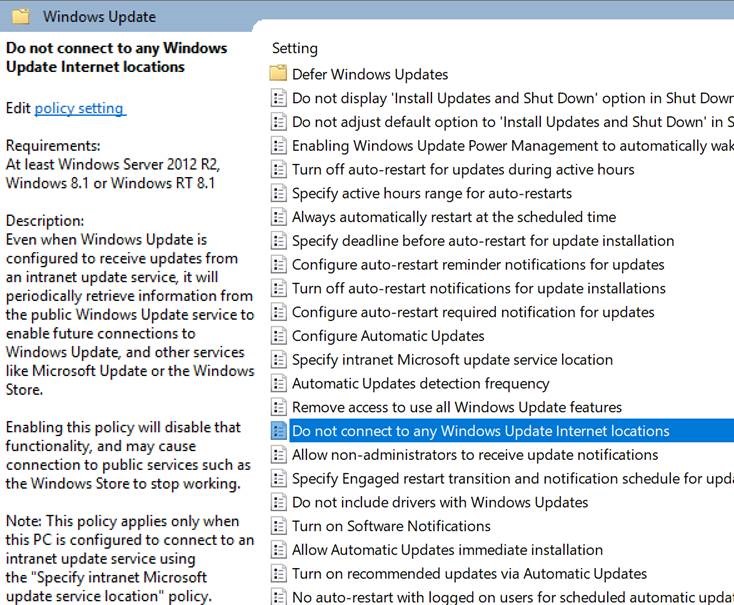Viewport: 734px width, 605px height.
Task: Select Always automatically restart at scheduled time
Action: [453, 217]
